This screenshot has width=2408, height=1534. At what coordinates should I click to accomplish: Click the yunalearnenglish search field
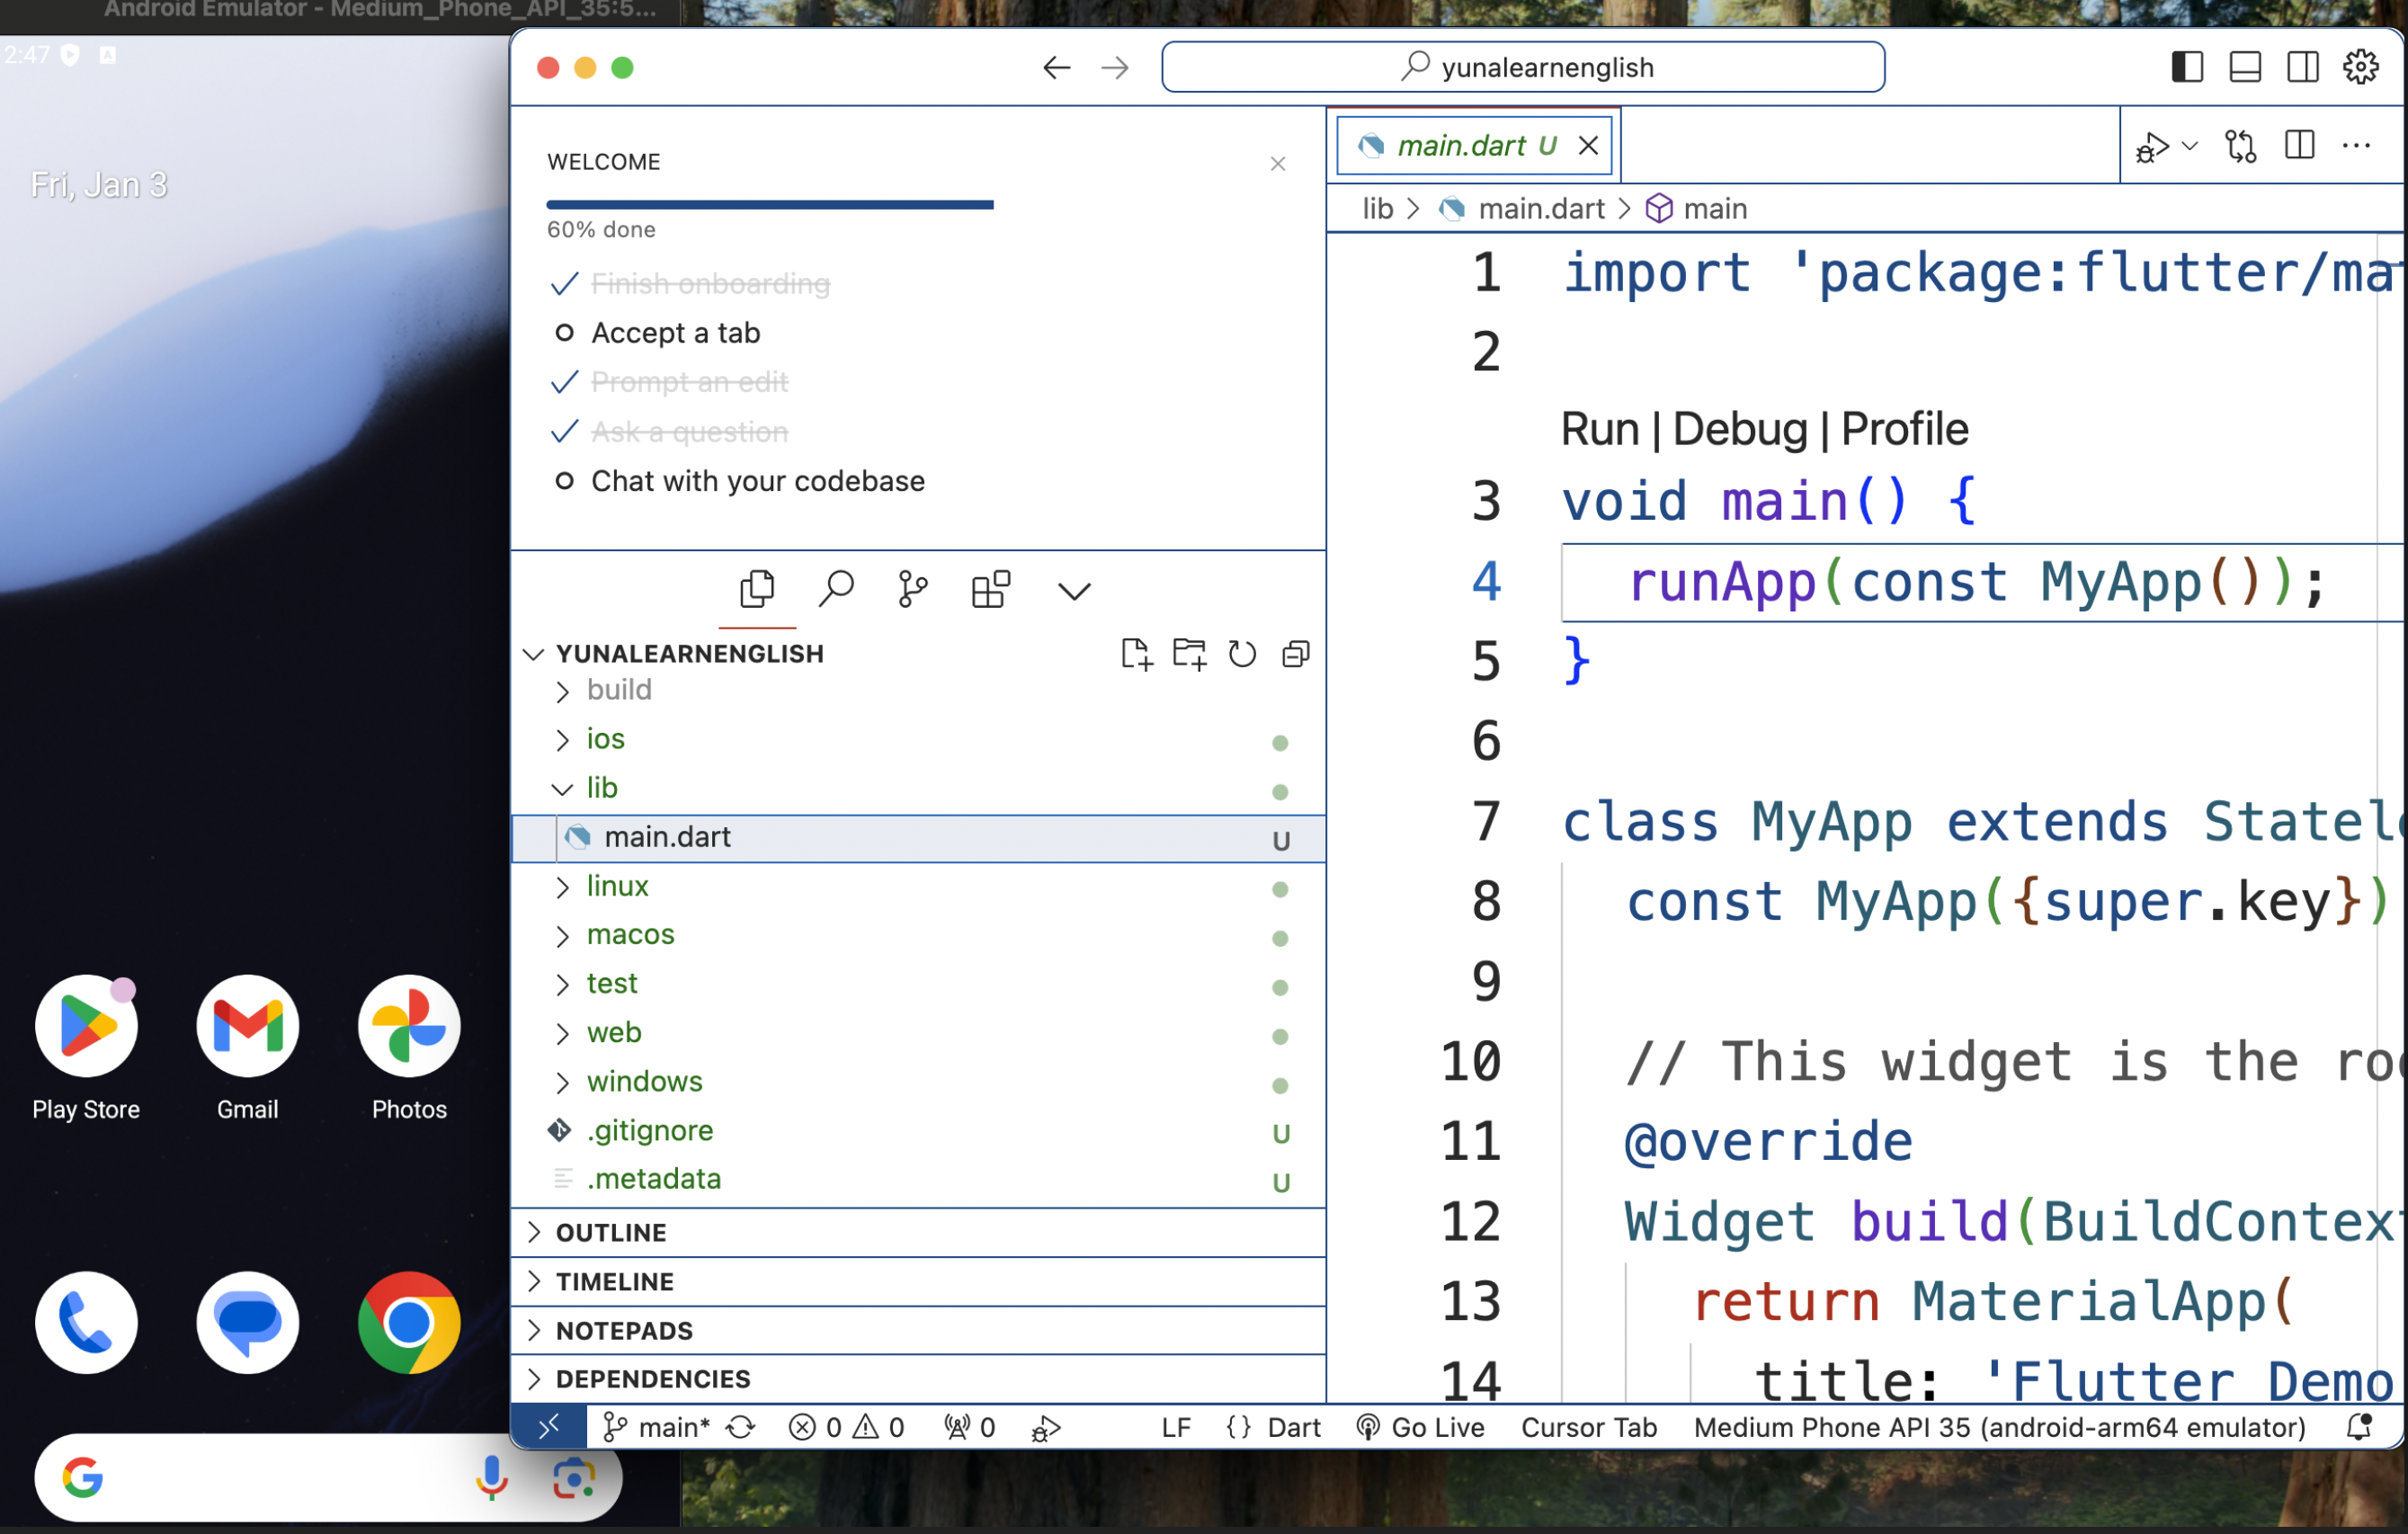[x=1523, y=67]
